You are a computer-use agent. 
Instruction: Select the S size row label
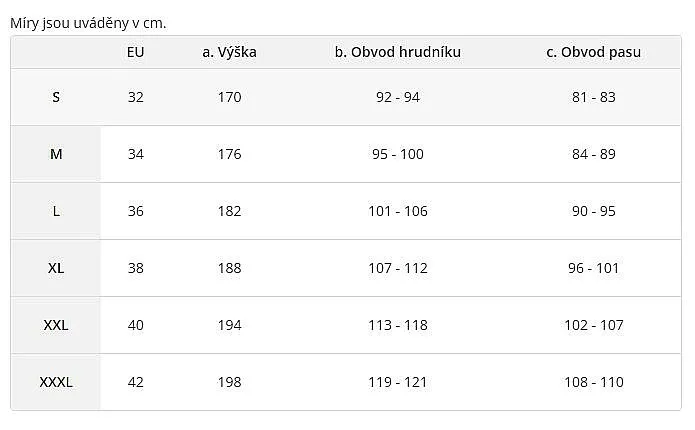[x=56, y=97]
